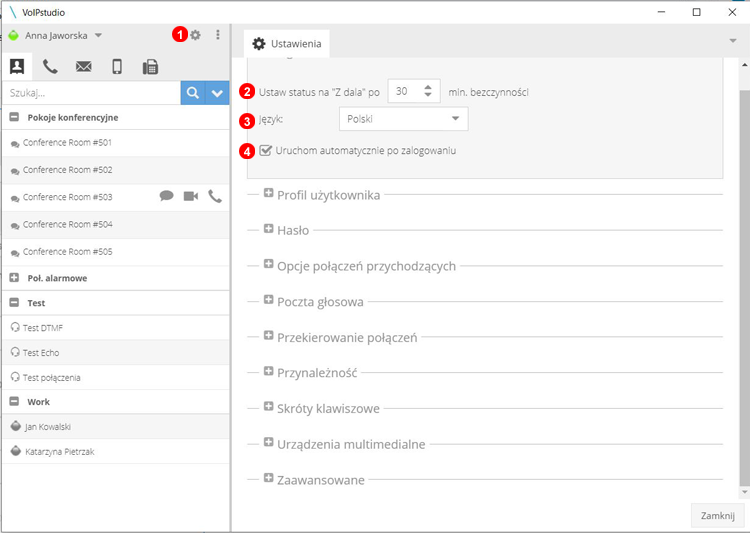The height and width of the screenshot is (533, 750).
Task: Open settings via the gear icon
Action: 196,35
